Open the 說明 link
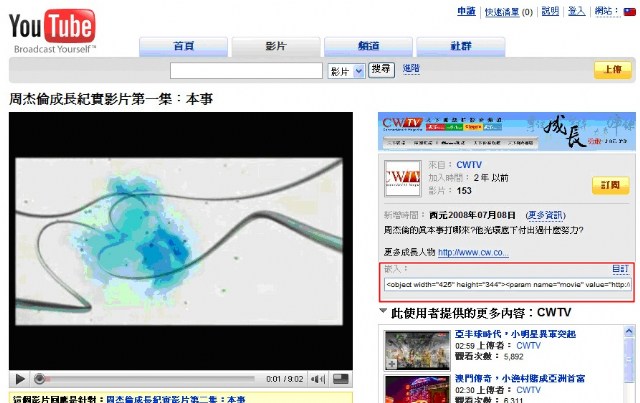The height and width of the screenshot is (403, 640). tap(550, 11)
